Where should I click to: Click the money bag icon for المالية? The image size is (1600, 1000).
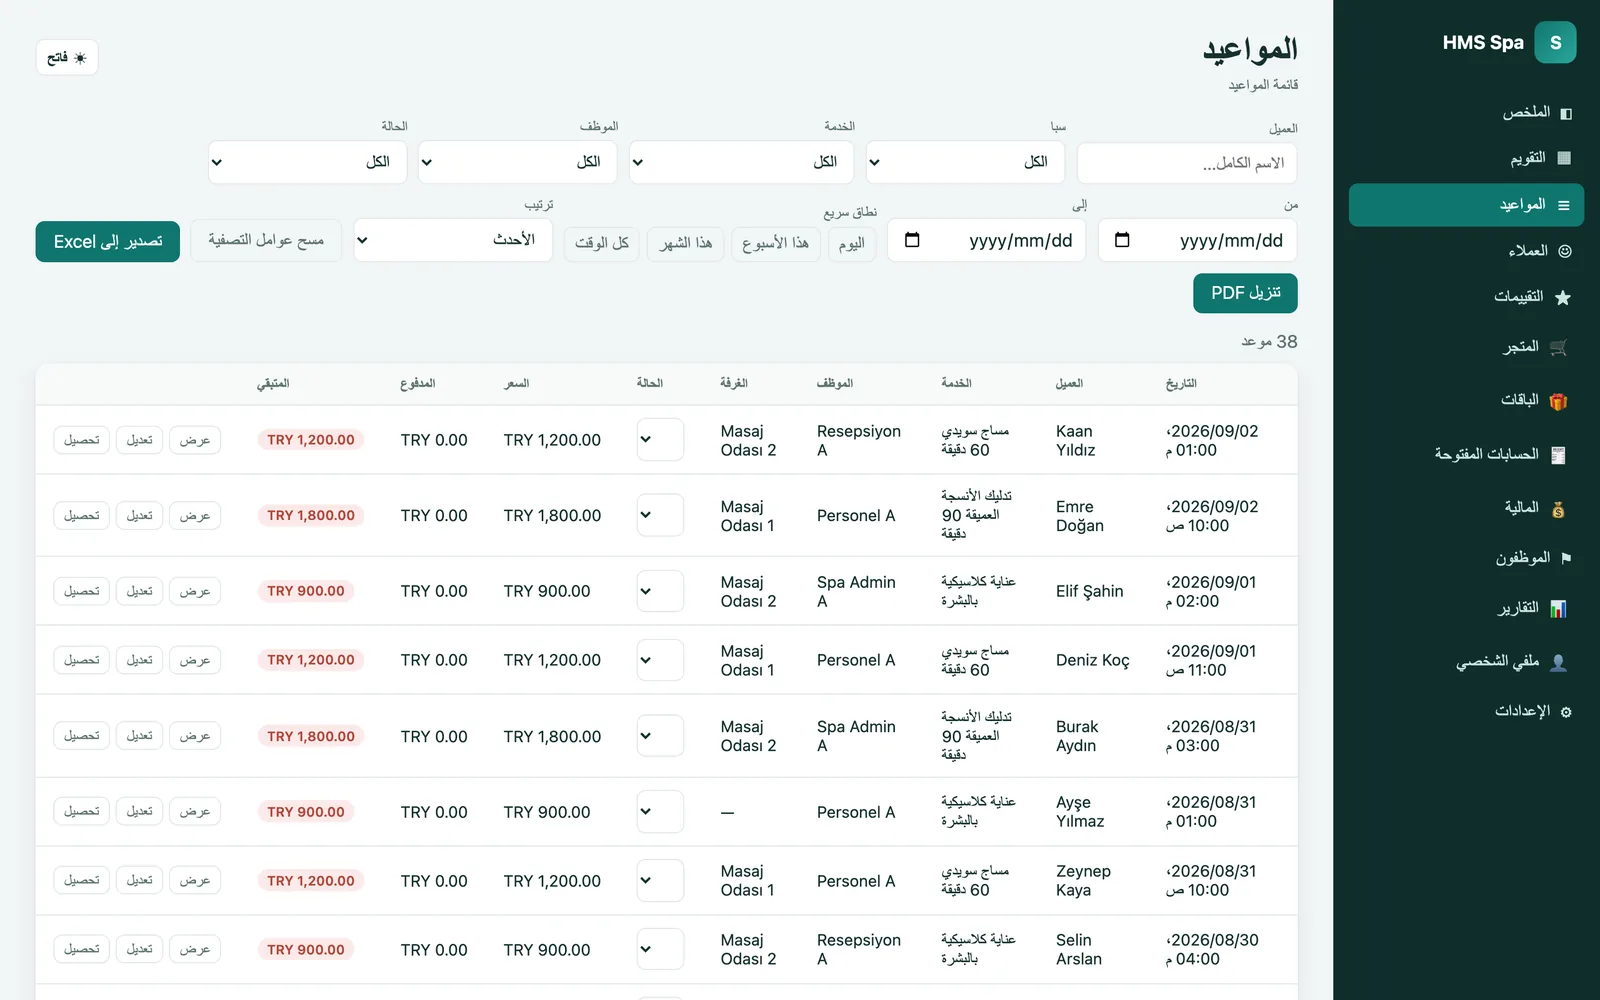(1558, 509)
